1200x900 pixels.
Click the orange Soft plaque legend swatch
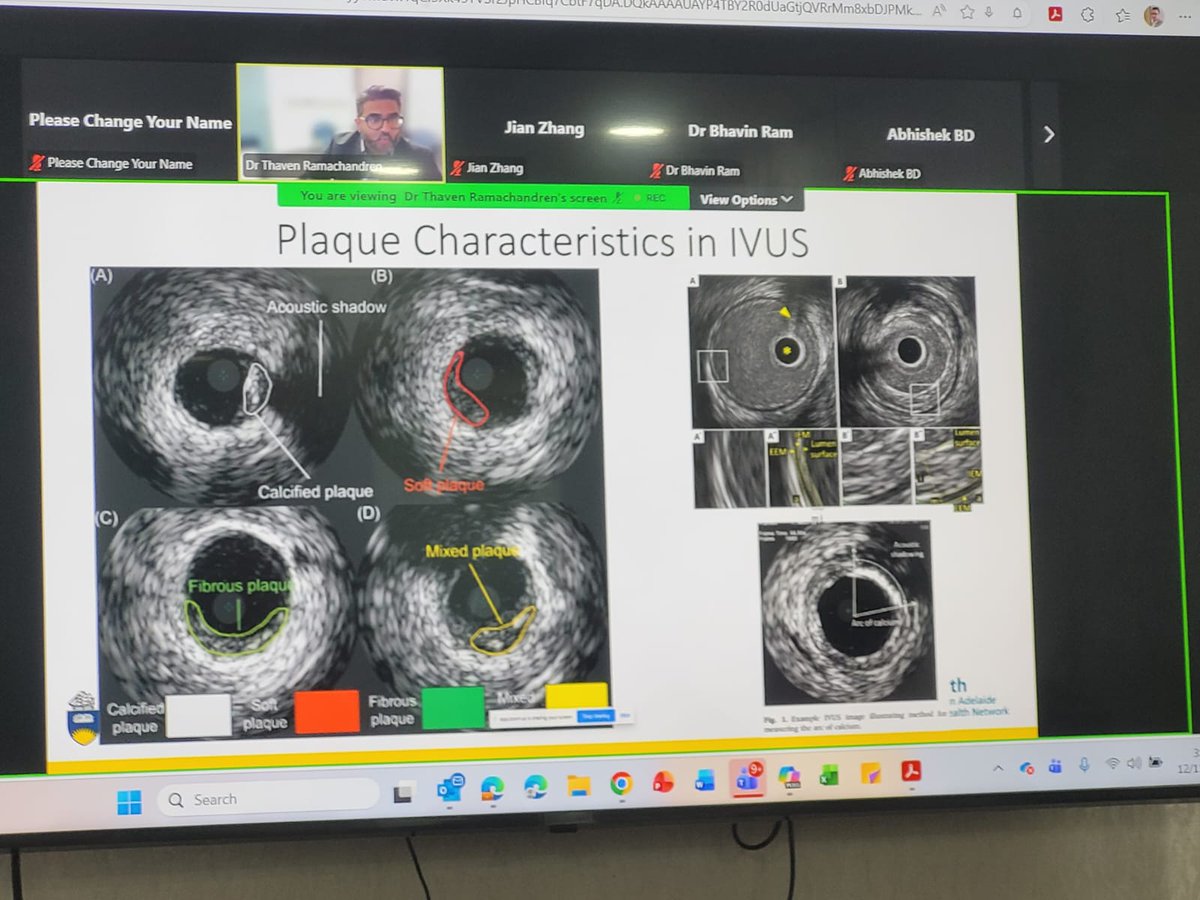[327, 712]
